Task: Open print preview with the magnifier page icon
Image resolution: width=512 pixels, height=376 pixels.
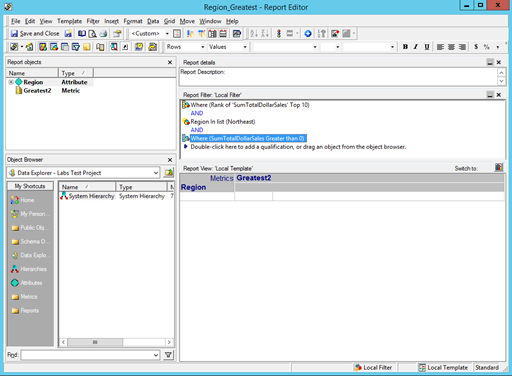Action: tap(92, 33)
